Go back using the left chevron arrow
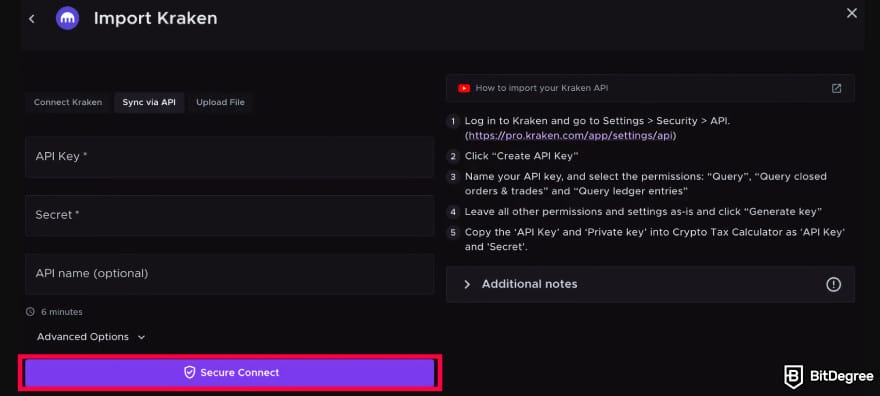 (x=32, y=19)
